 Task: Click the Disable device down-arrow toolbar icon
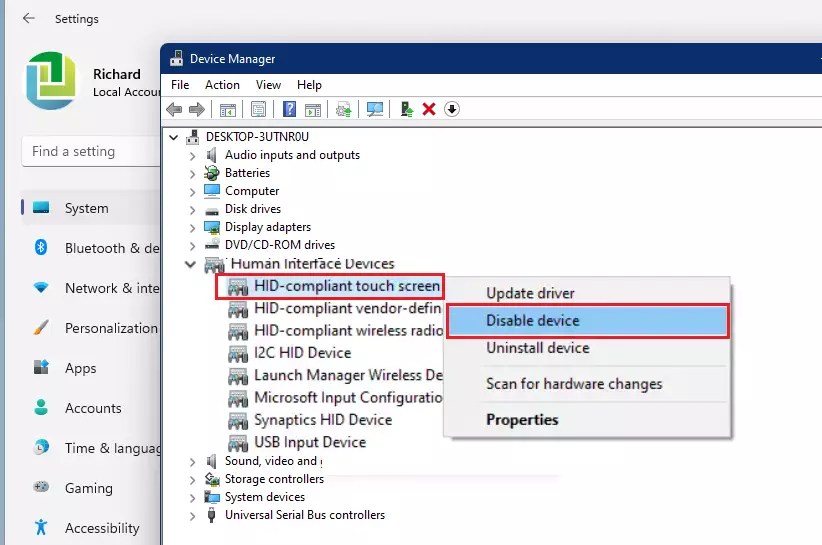452,109
